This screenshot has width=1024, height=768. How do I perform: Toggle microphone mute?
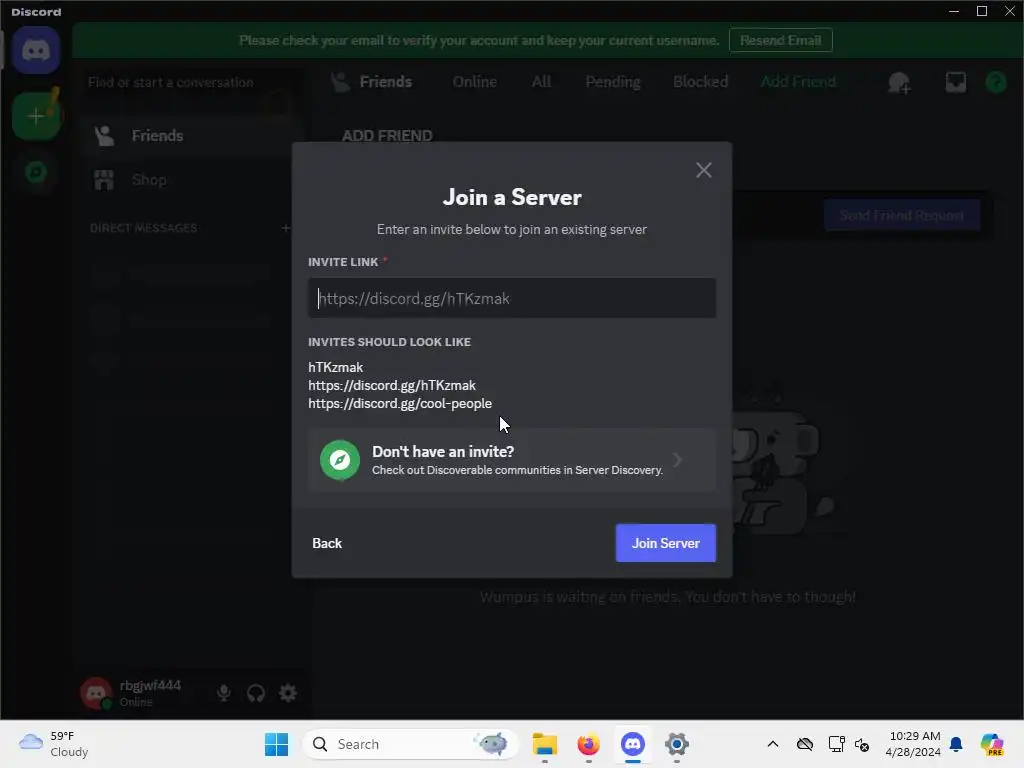[x=224, y=693]
